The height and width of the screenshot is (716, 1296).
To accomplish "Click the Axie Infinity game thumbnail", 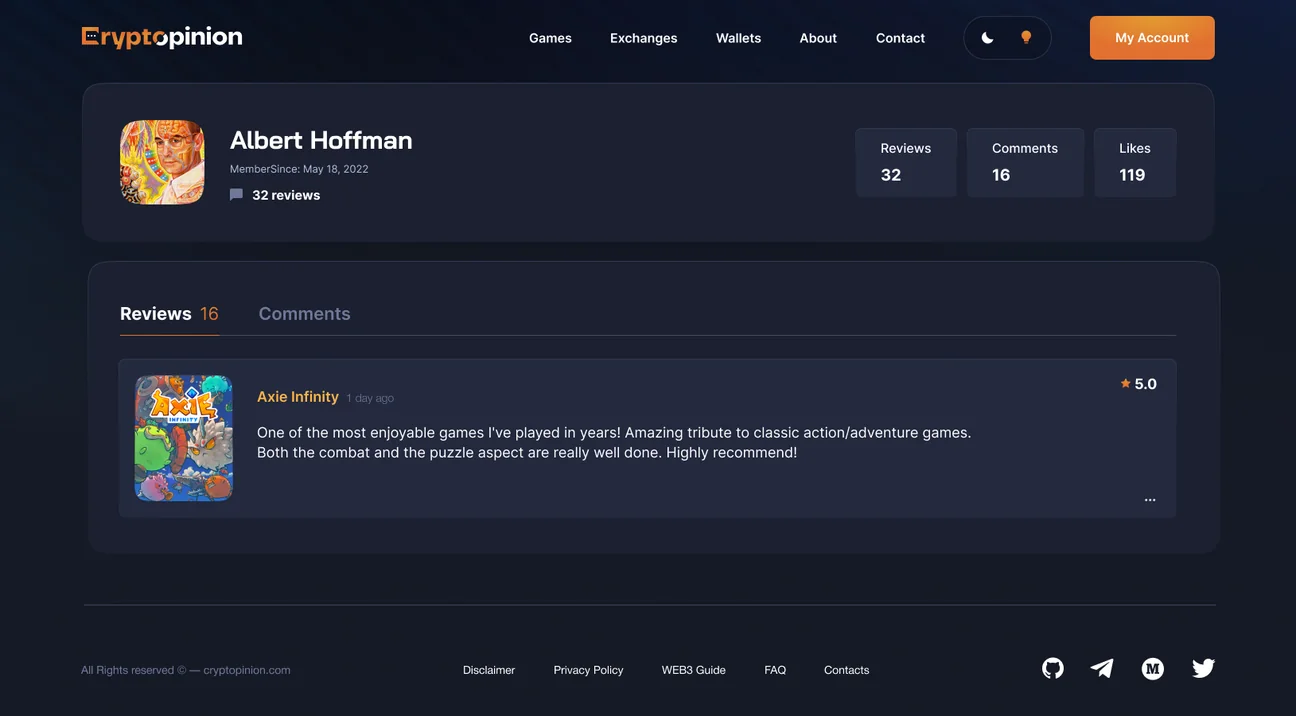I will [x=184, y=438].
